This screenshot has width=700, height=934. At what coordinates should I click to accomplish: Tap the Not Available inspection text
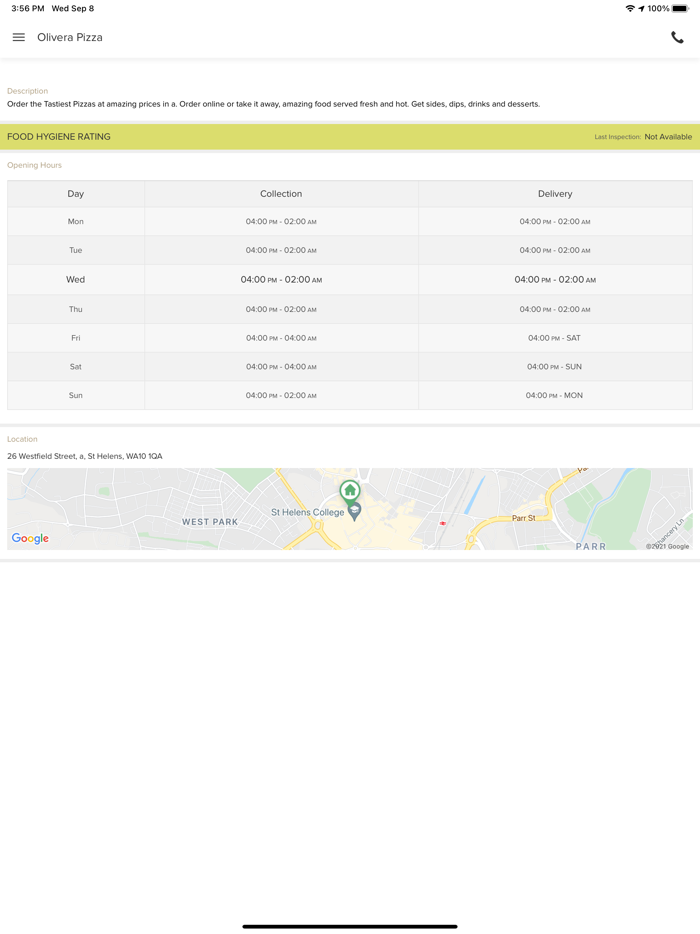668,136
